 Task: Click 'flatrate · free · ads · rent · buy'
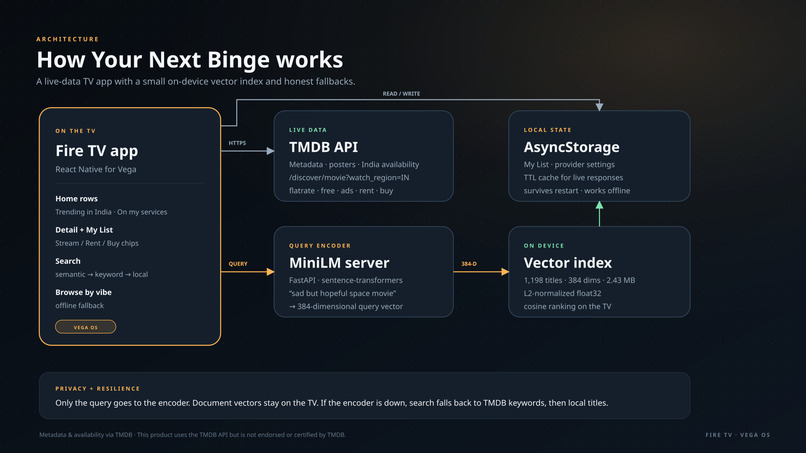(341, 190)
